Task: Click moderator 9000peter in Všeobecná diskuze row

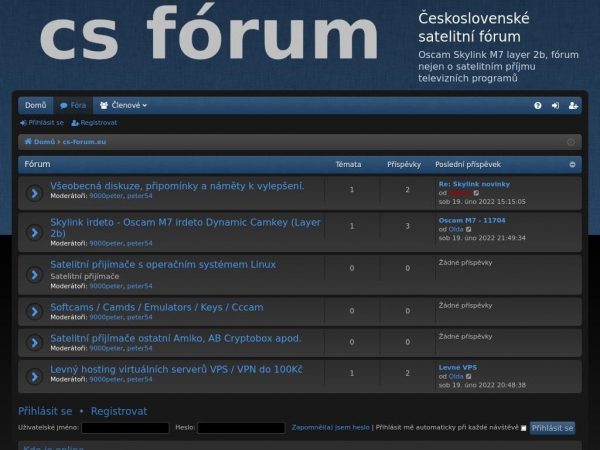Action: point(106,196)
